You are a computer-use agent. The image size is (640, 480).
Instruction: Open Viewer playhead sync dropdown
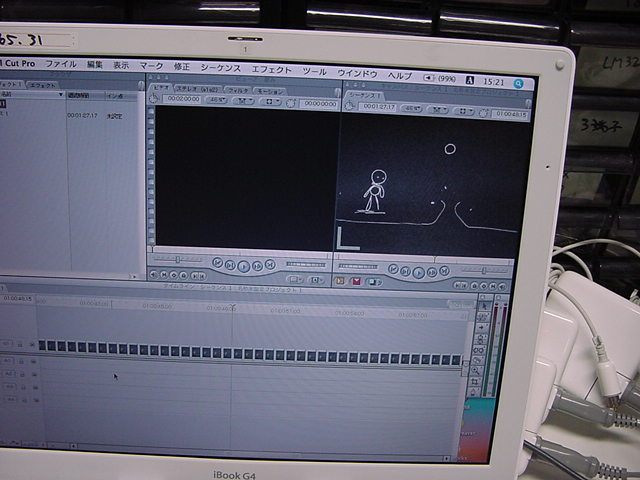[243, 101]
